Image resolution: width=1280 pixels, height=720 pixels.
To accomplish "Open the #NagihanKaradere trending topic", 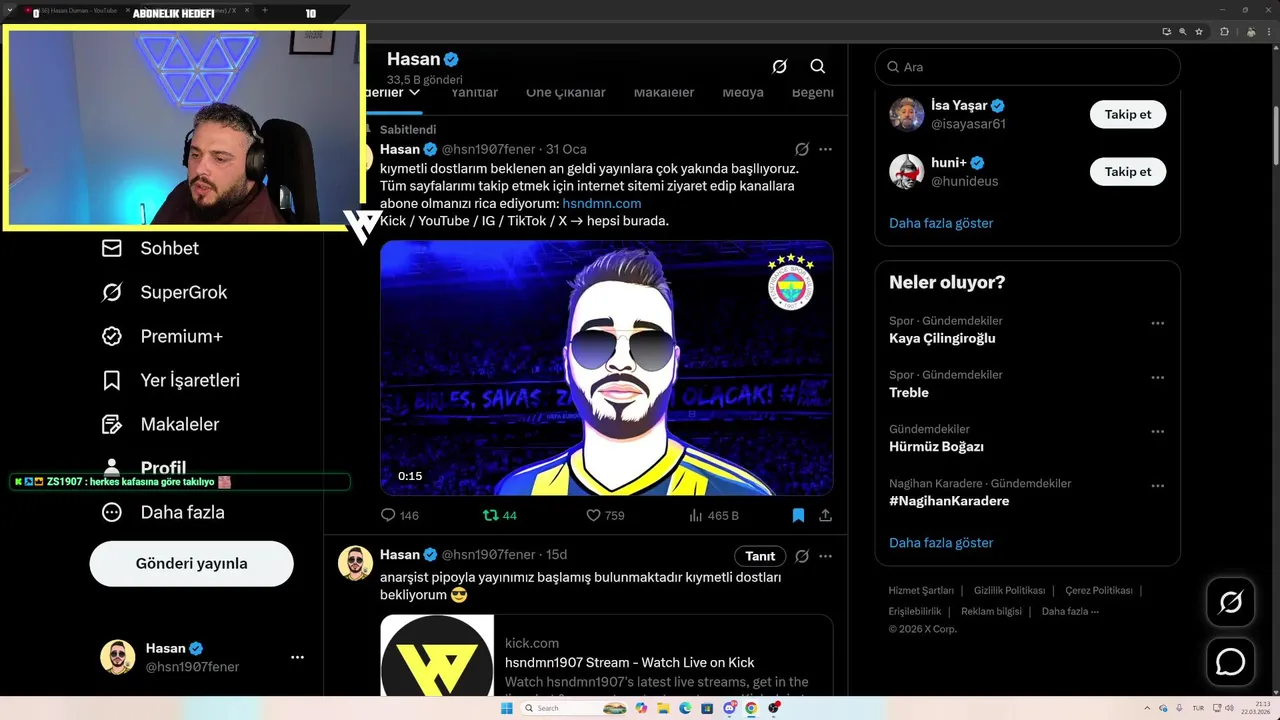I will point(949,500).
